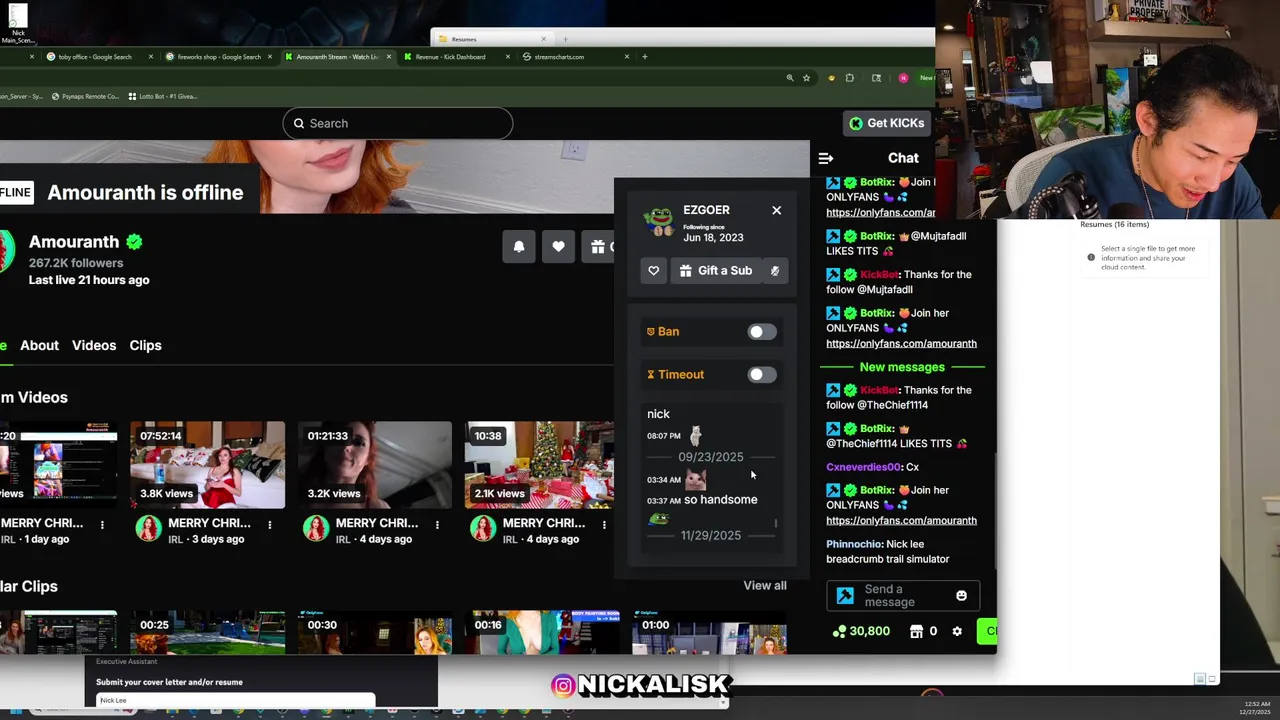Open the onlyfans.com/amouranth link in last BotRix message
The image size is (1280, 720).
901,521
